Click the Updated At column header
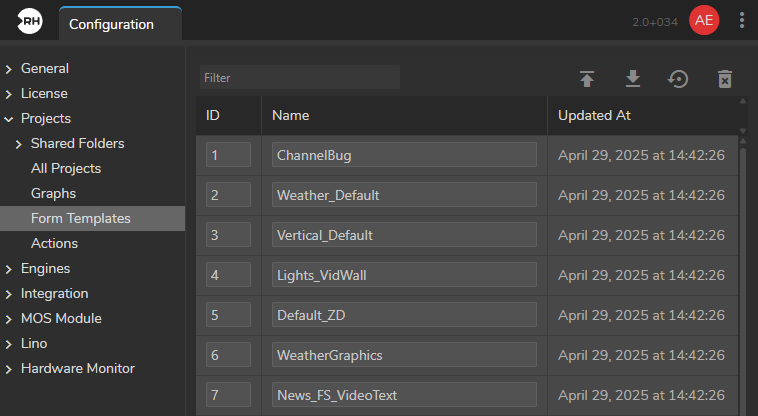 642,115
